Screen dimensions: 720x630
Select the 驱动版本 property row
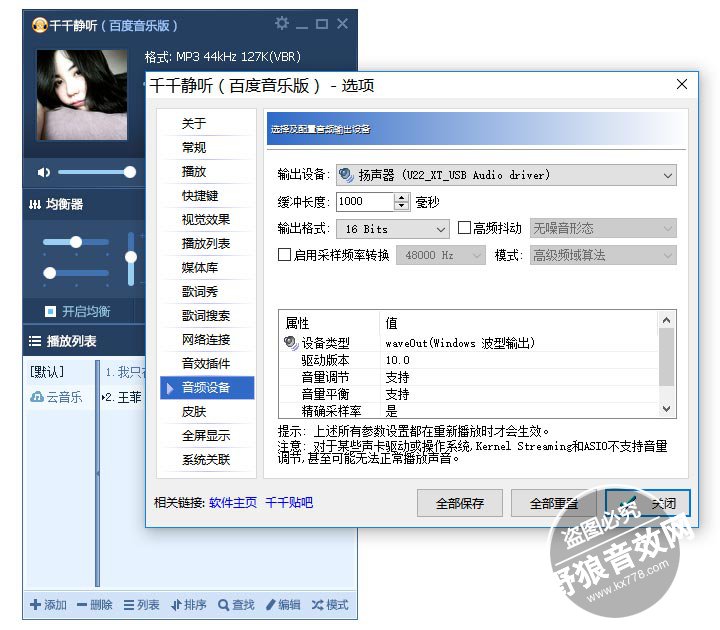pos(468,360)
